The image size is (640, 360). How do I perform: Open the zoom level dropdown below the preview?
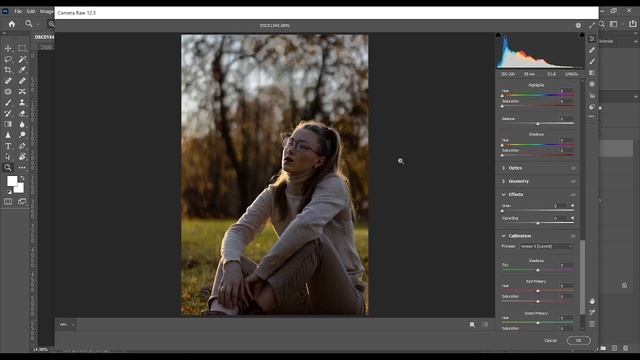67,325
